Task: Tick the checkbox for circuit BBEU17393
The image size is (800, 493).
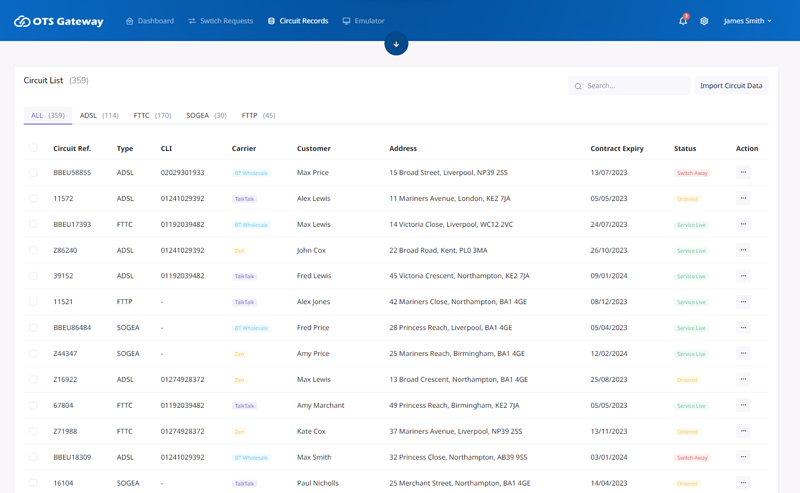Action: [33, 224]
